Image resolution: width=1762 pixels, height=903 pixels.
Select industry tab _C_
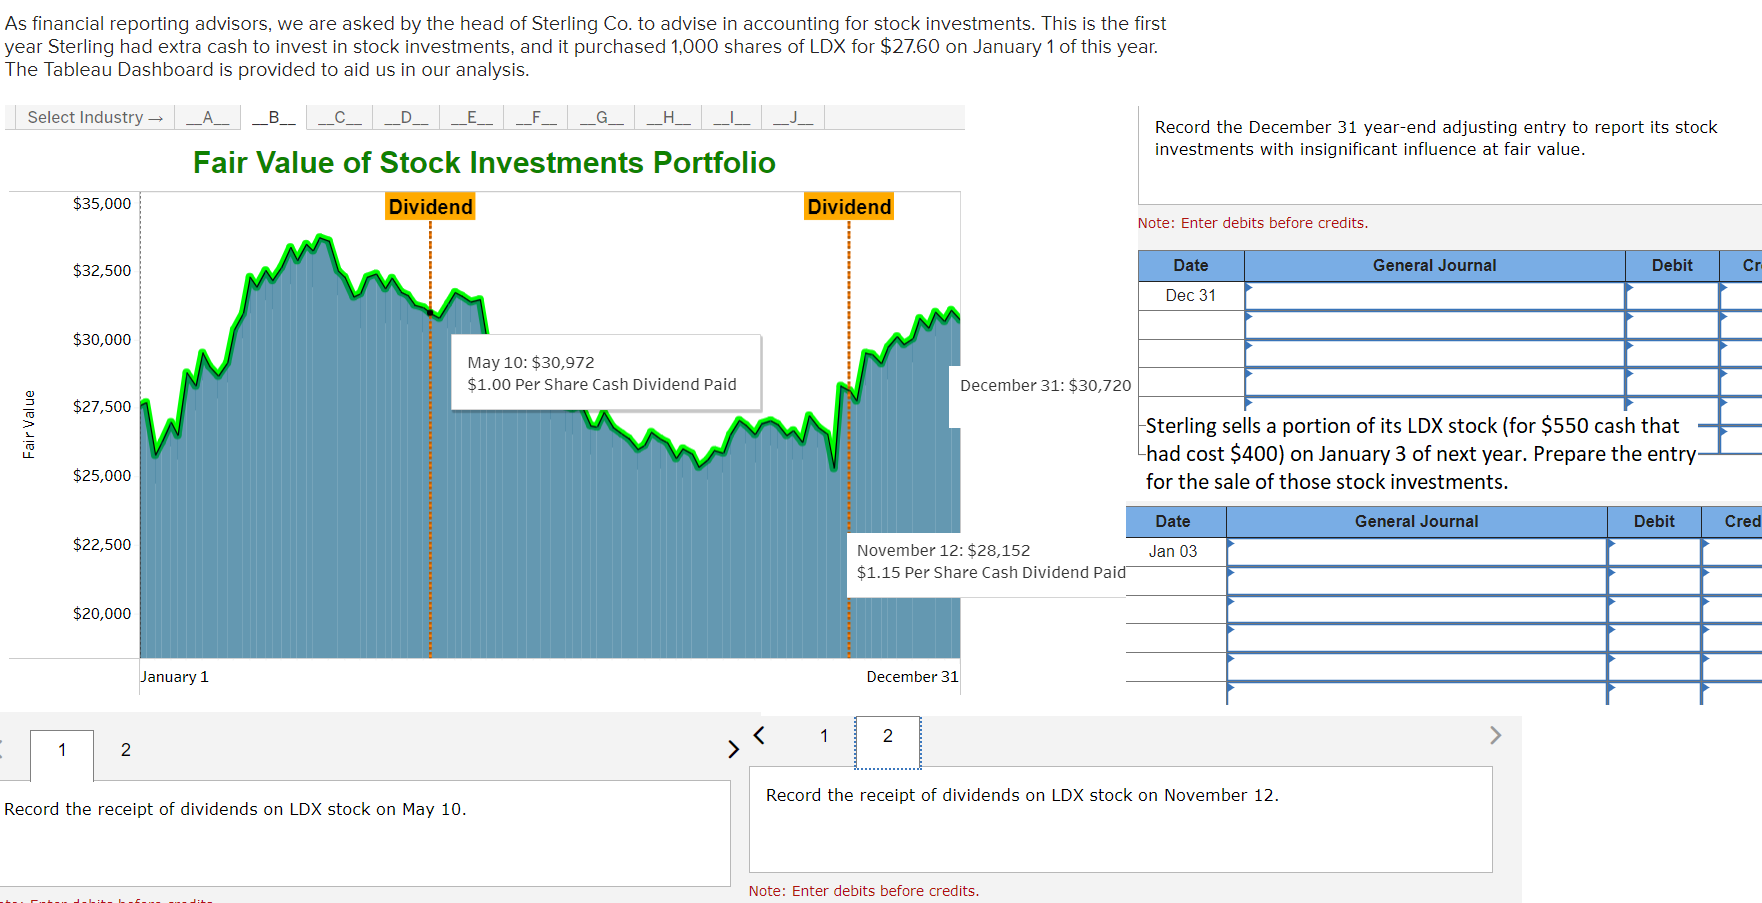pos(340,118)
